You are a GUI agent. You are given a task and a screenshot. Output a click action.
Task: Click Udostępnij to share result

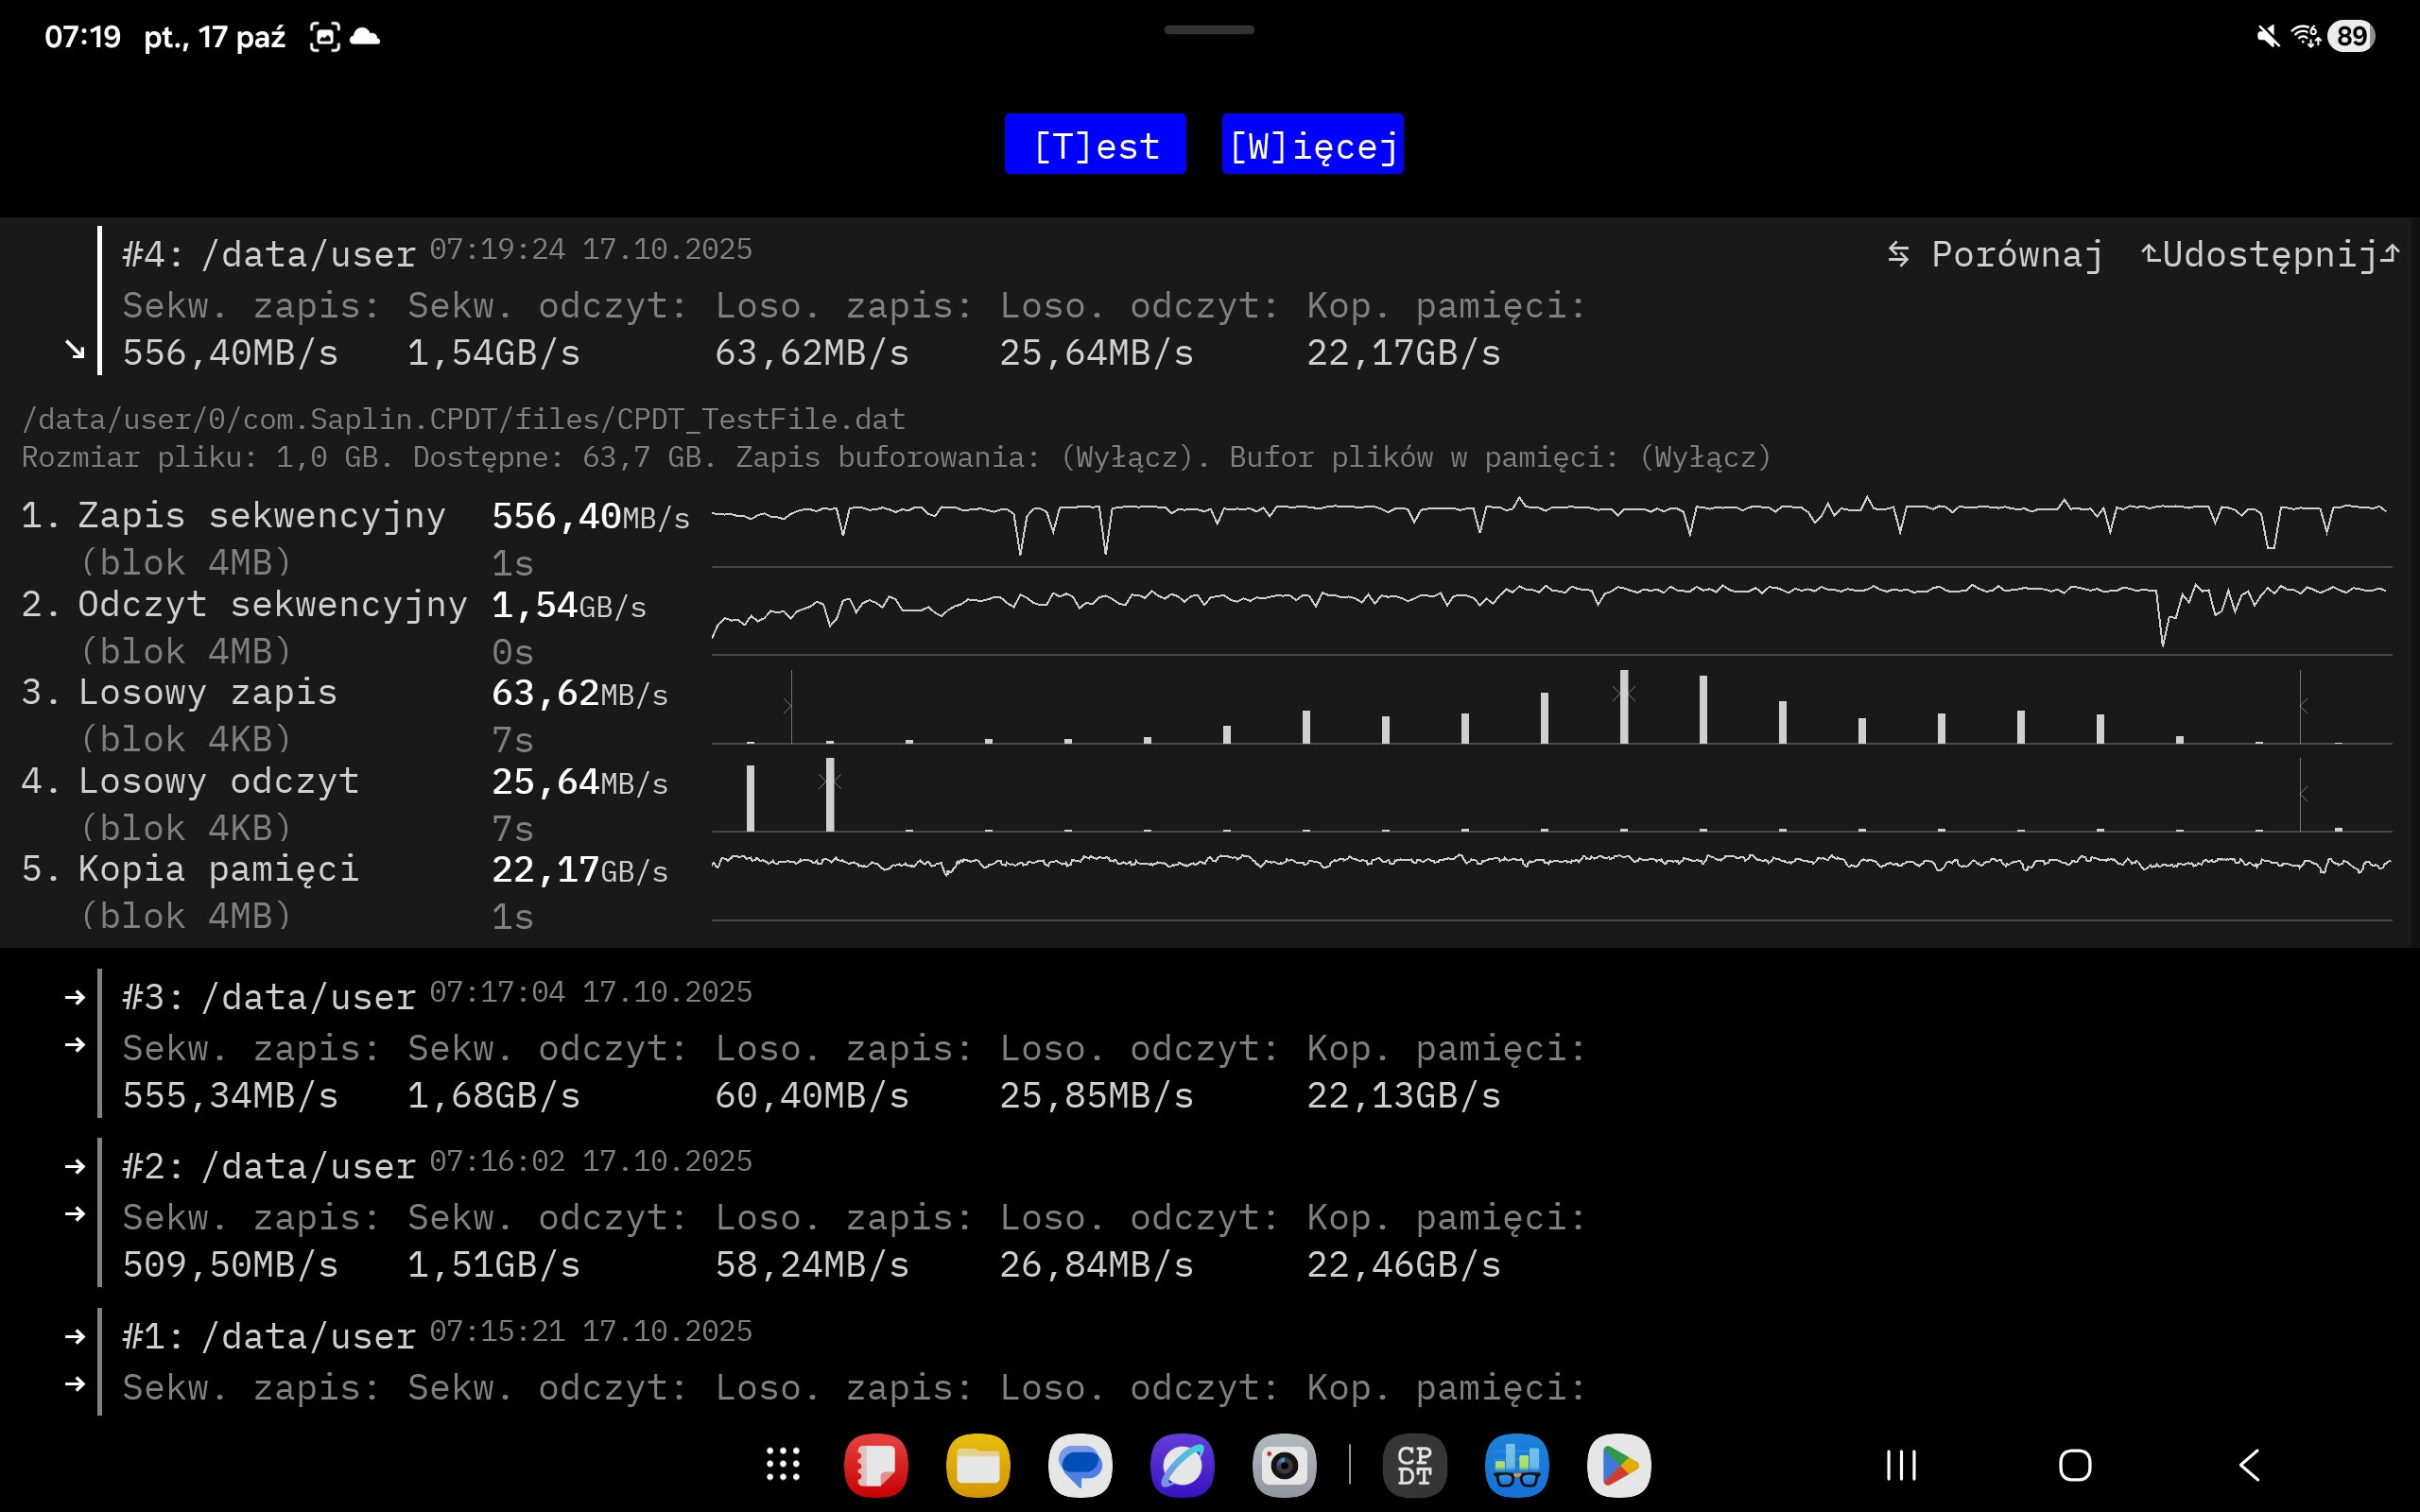[2269, 255]
